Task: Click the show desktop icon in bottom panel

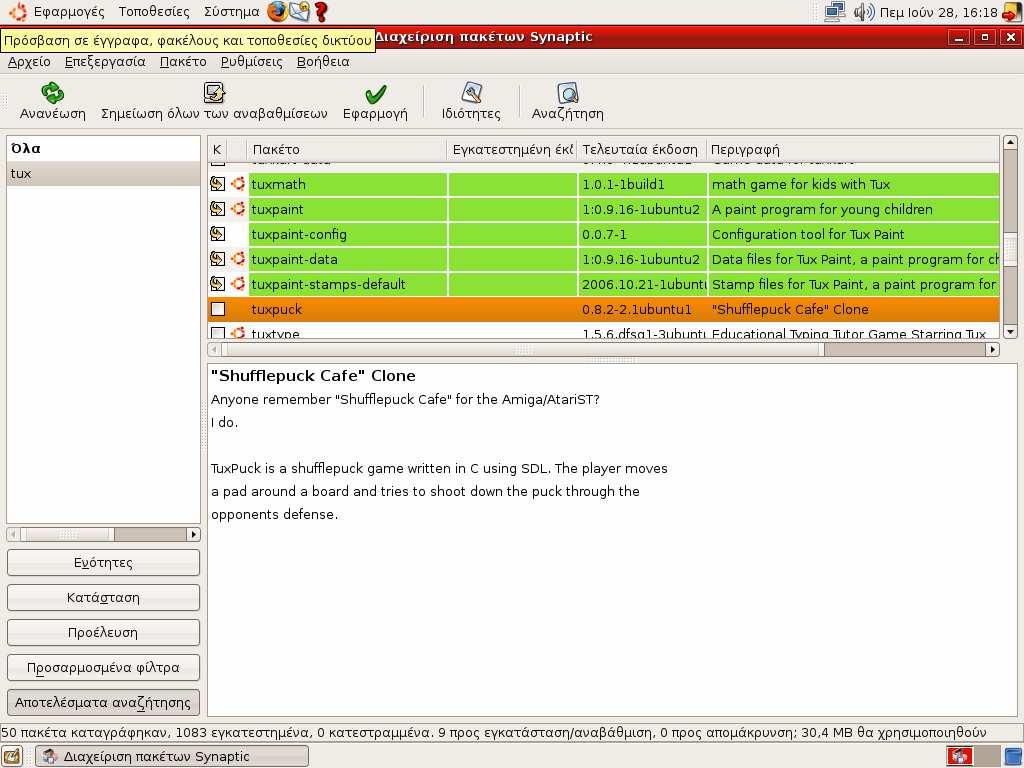Action: click(x=12, y=756)
